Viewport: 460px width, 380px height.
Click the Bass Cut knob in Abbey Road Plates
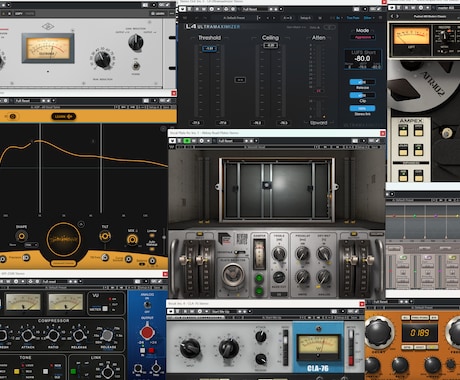[279, 277]
